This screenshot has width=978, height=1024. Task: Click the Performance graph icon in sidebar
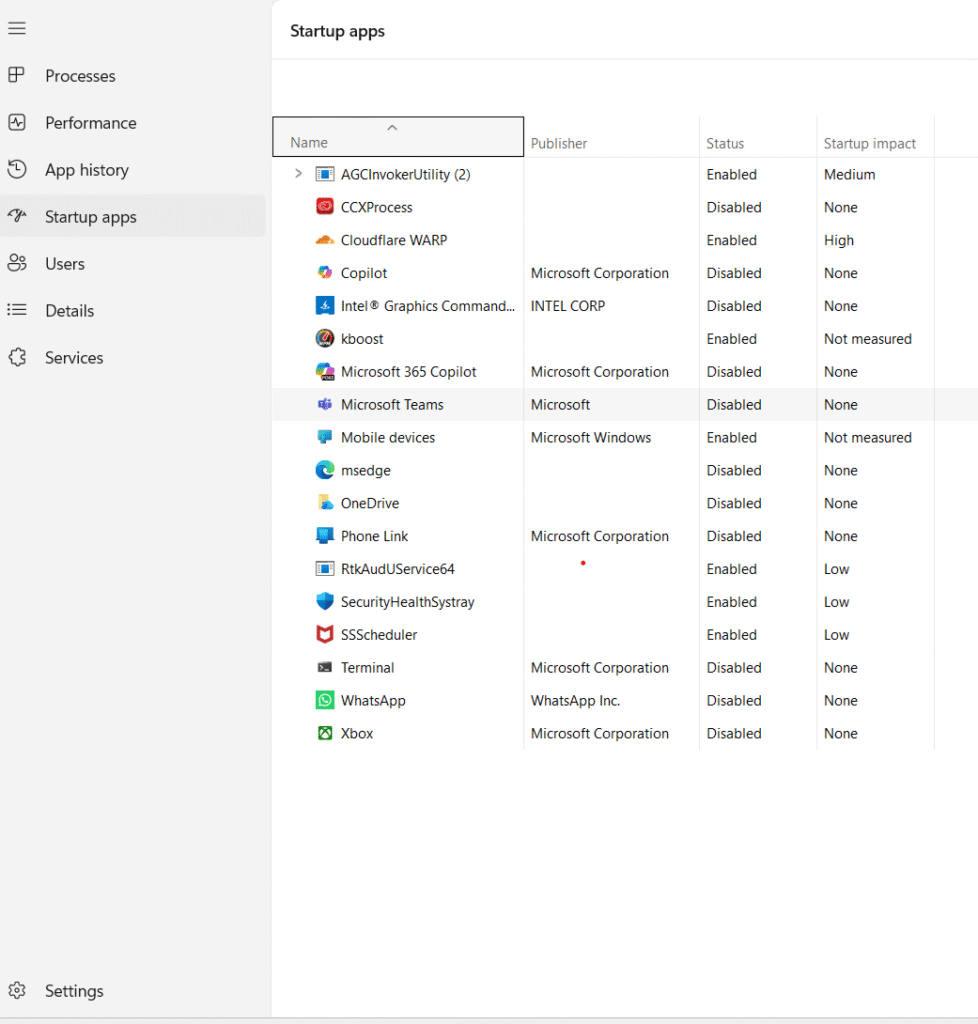[x=17, y=122]
